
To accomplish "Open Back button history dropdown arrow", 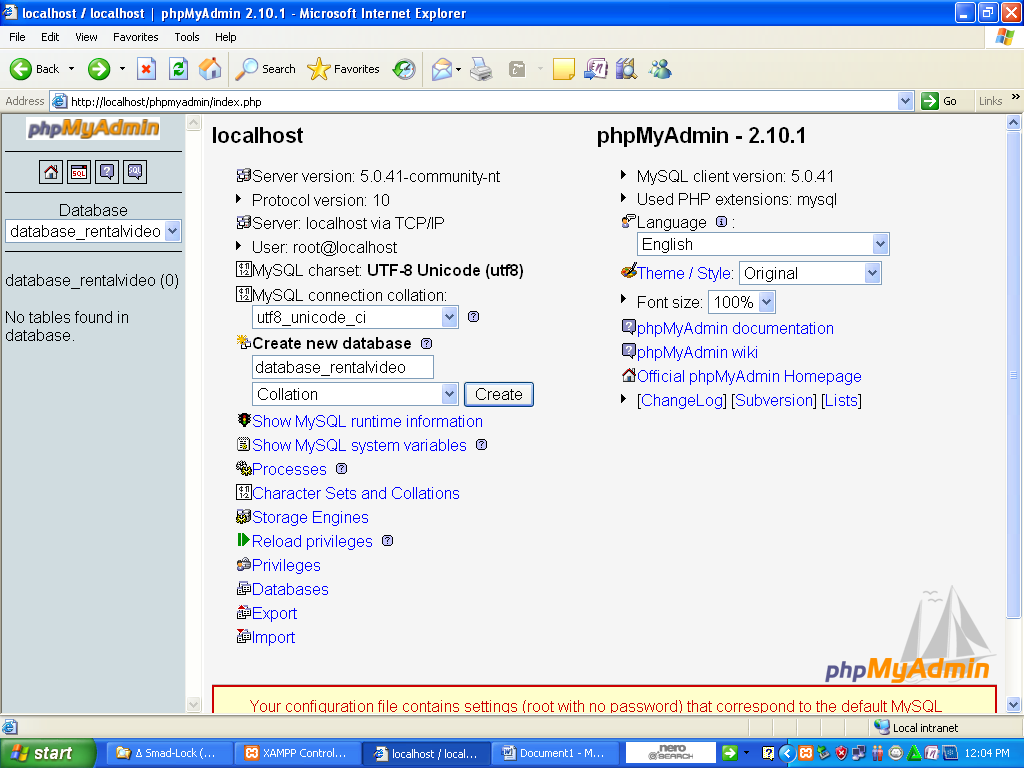I will (x=71, y=69).
